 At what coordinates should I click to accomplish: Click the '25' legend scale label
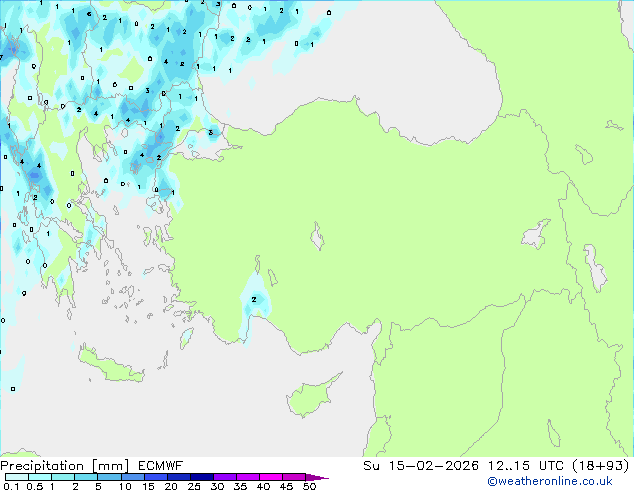(x=194, y=486)
